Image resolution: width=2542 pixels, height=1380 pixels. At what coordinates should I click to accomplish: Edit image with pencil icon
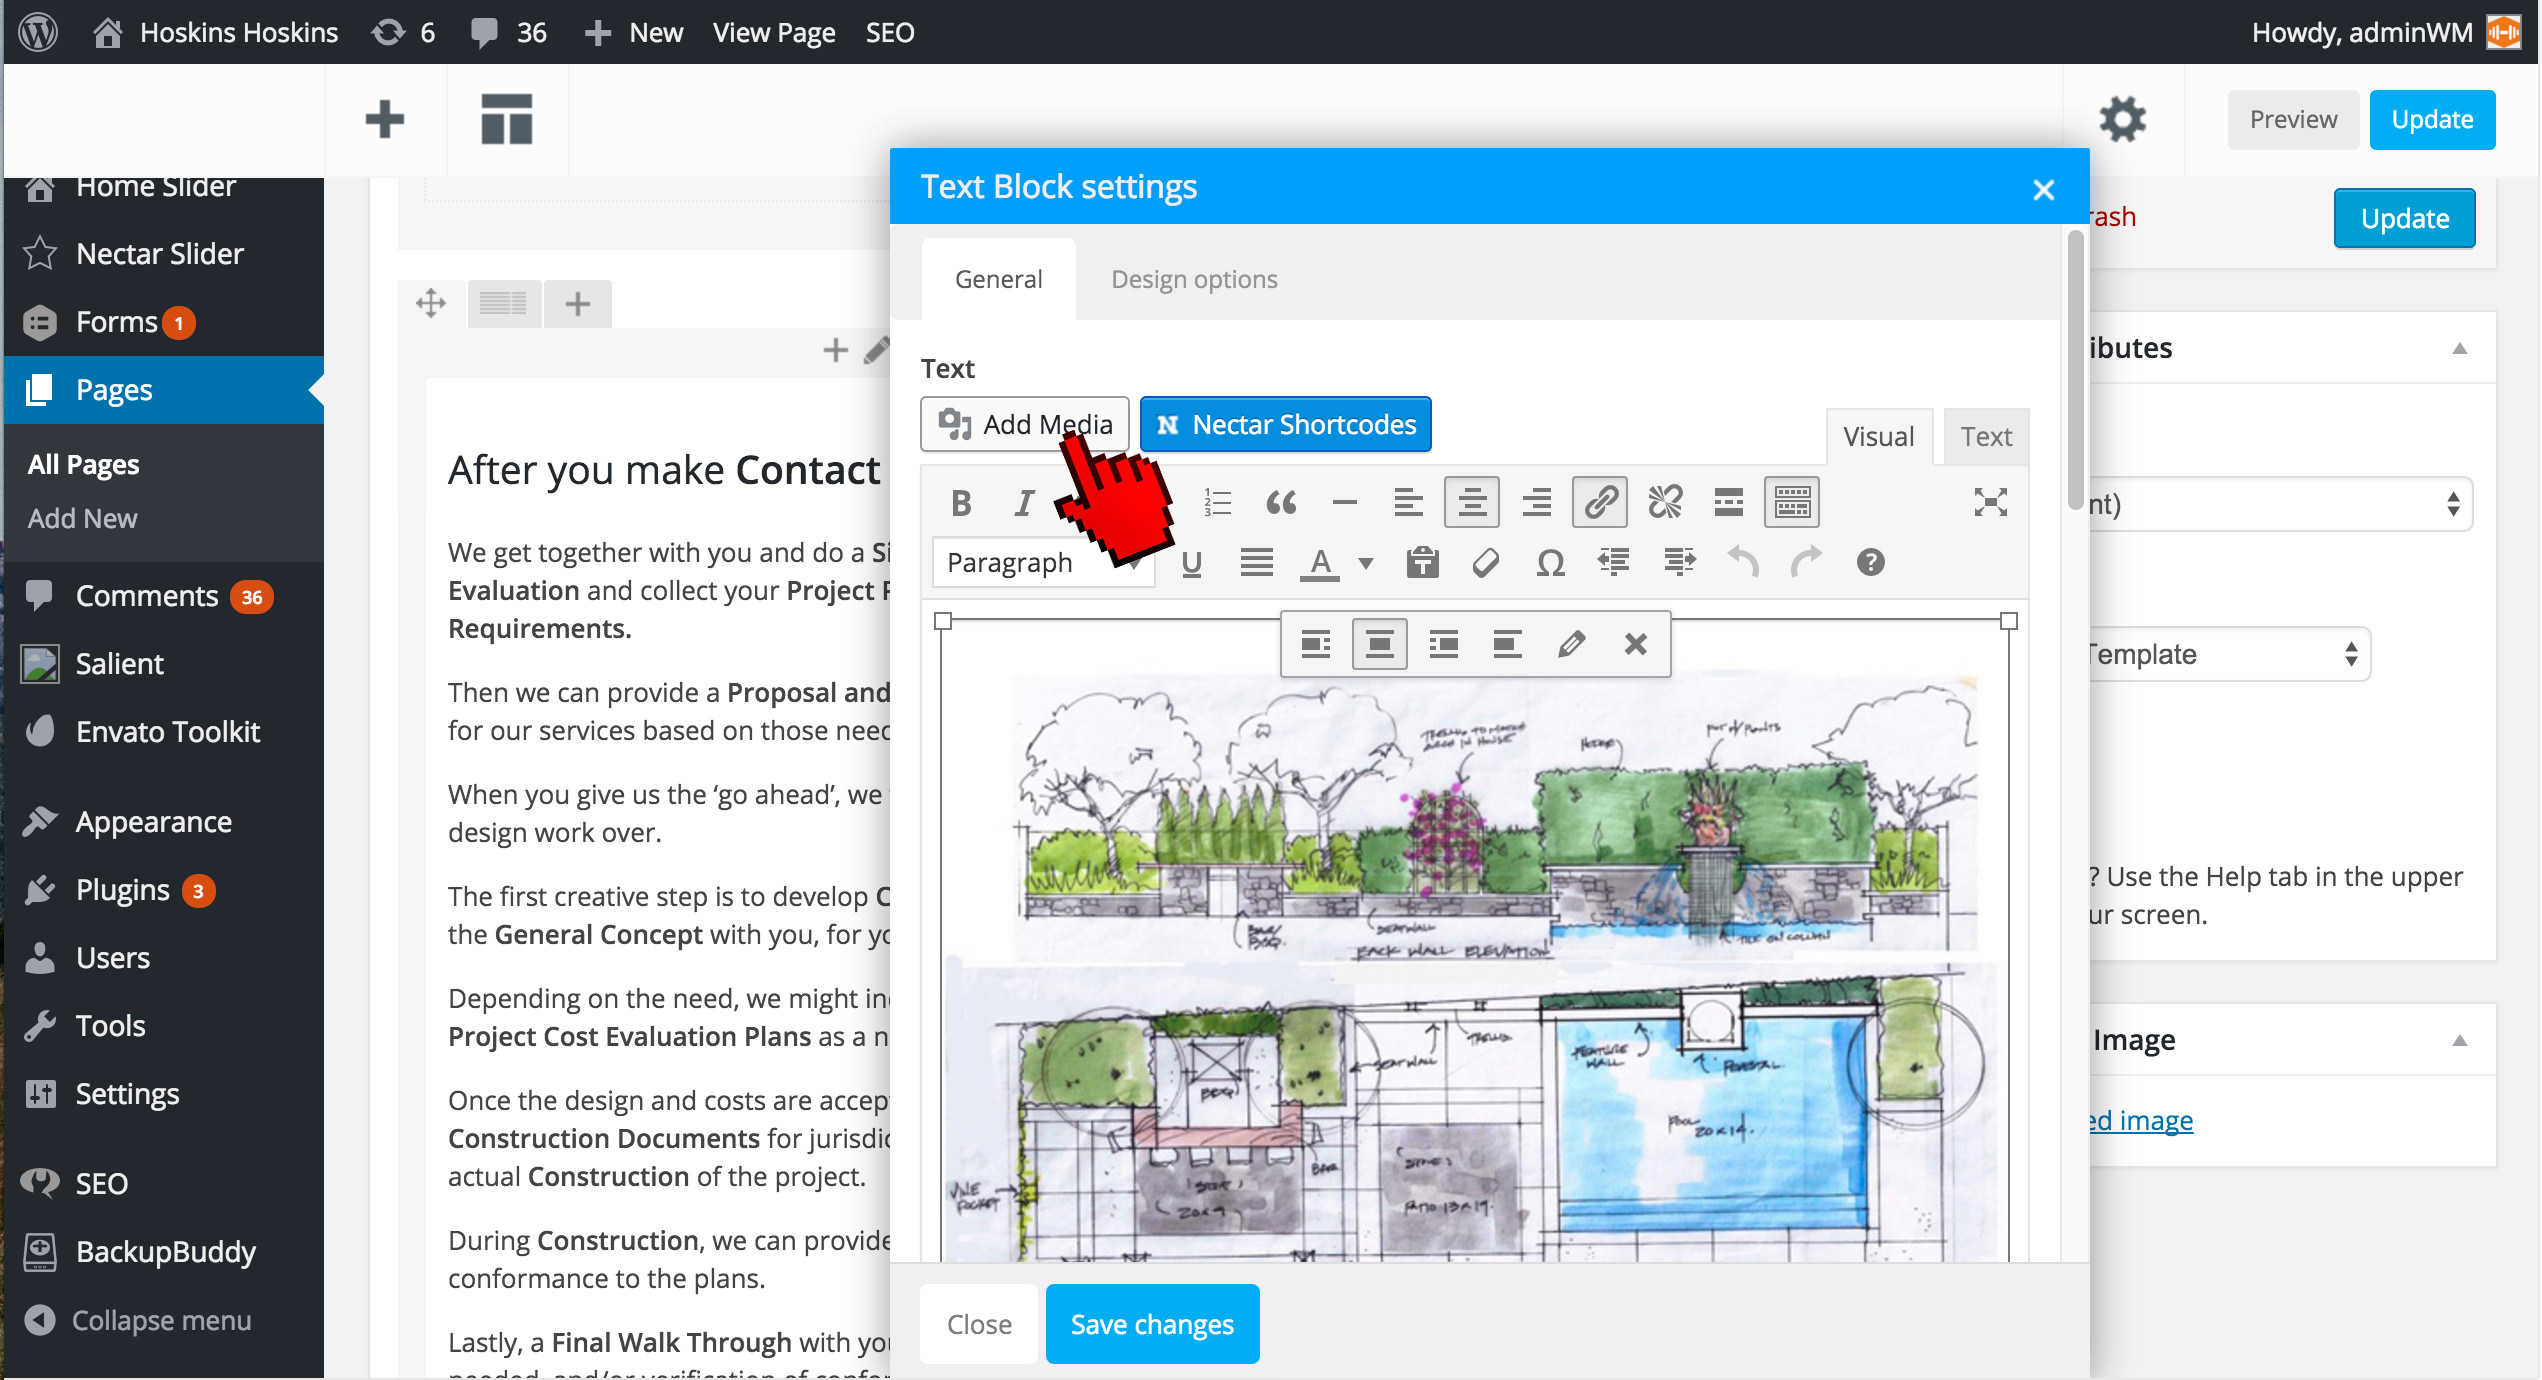1571,644
